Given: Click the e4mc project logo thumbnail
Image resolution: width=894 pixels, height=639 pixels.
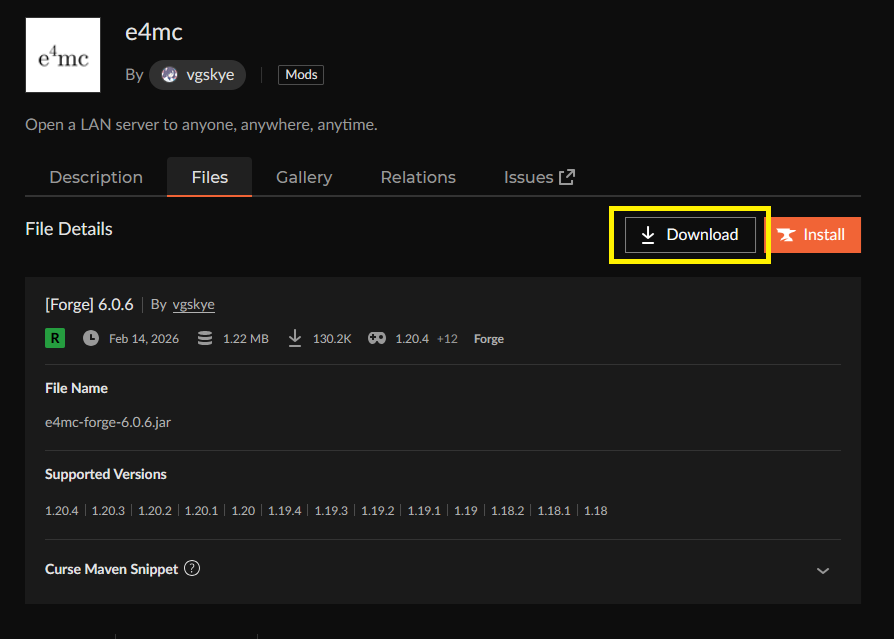Looking at the screenshot, I should click(63, 55).
